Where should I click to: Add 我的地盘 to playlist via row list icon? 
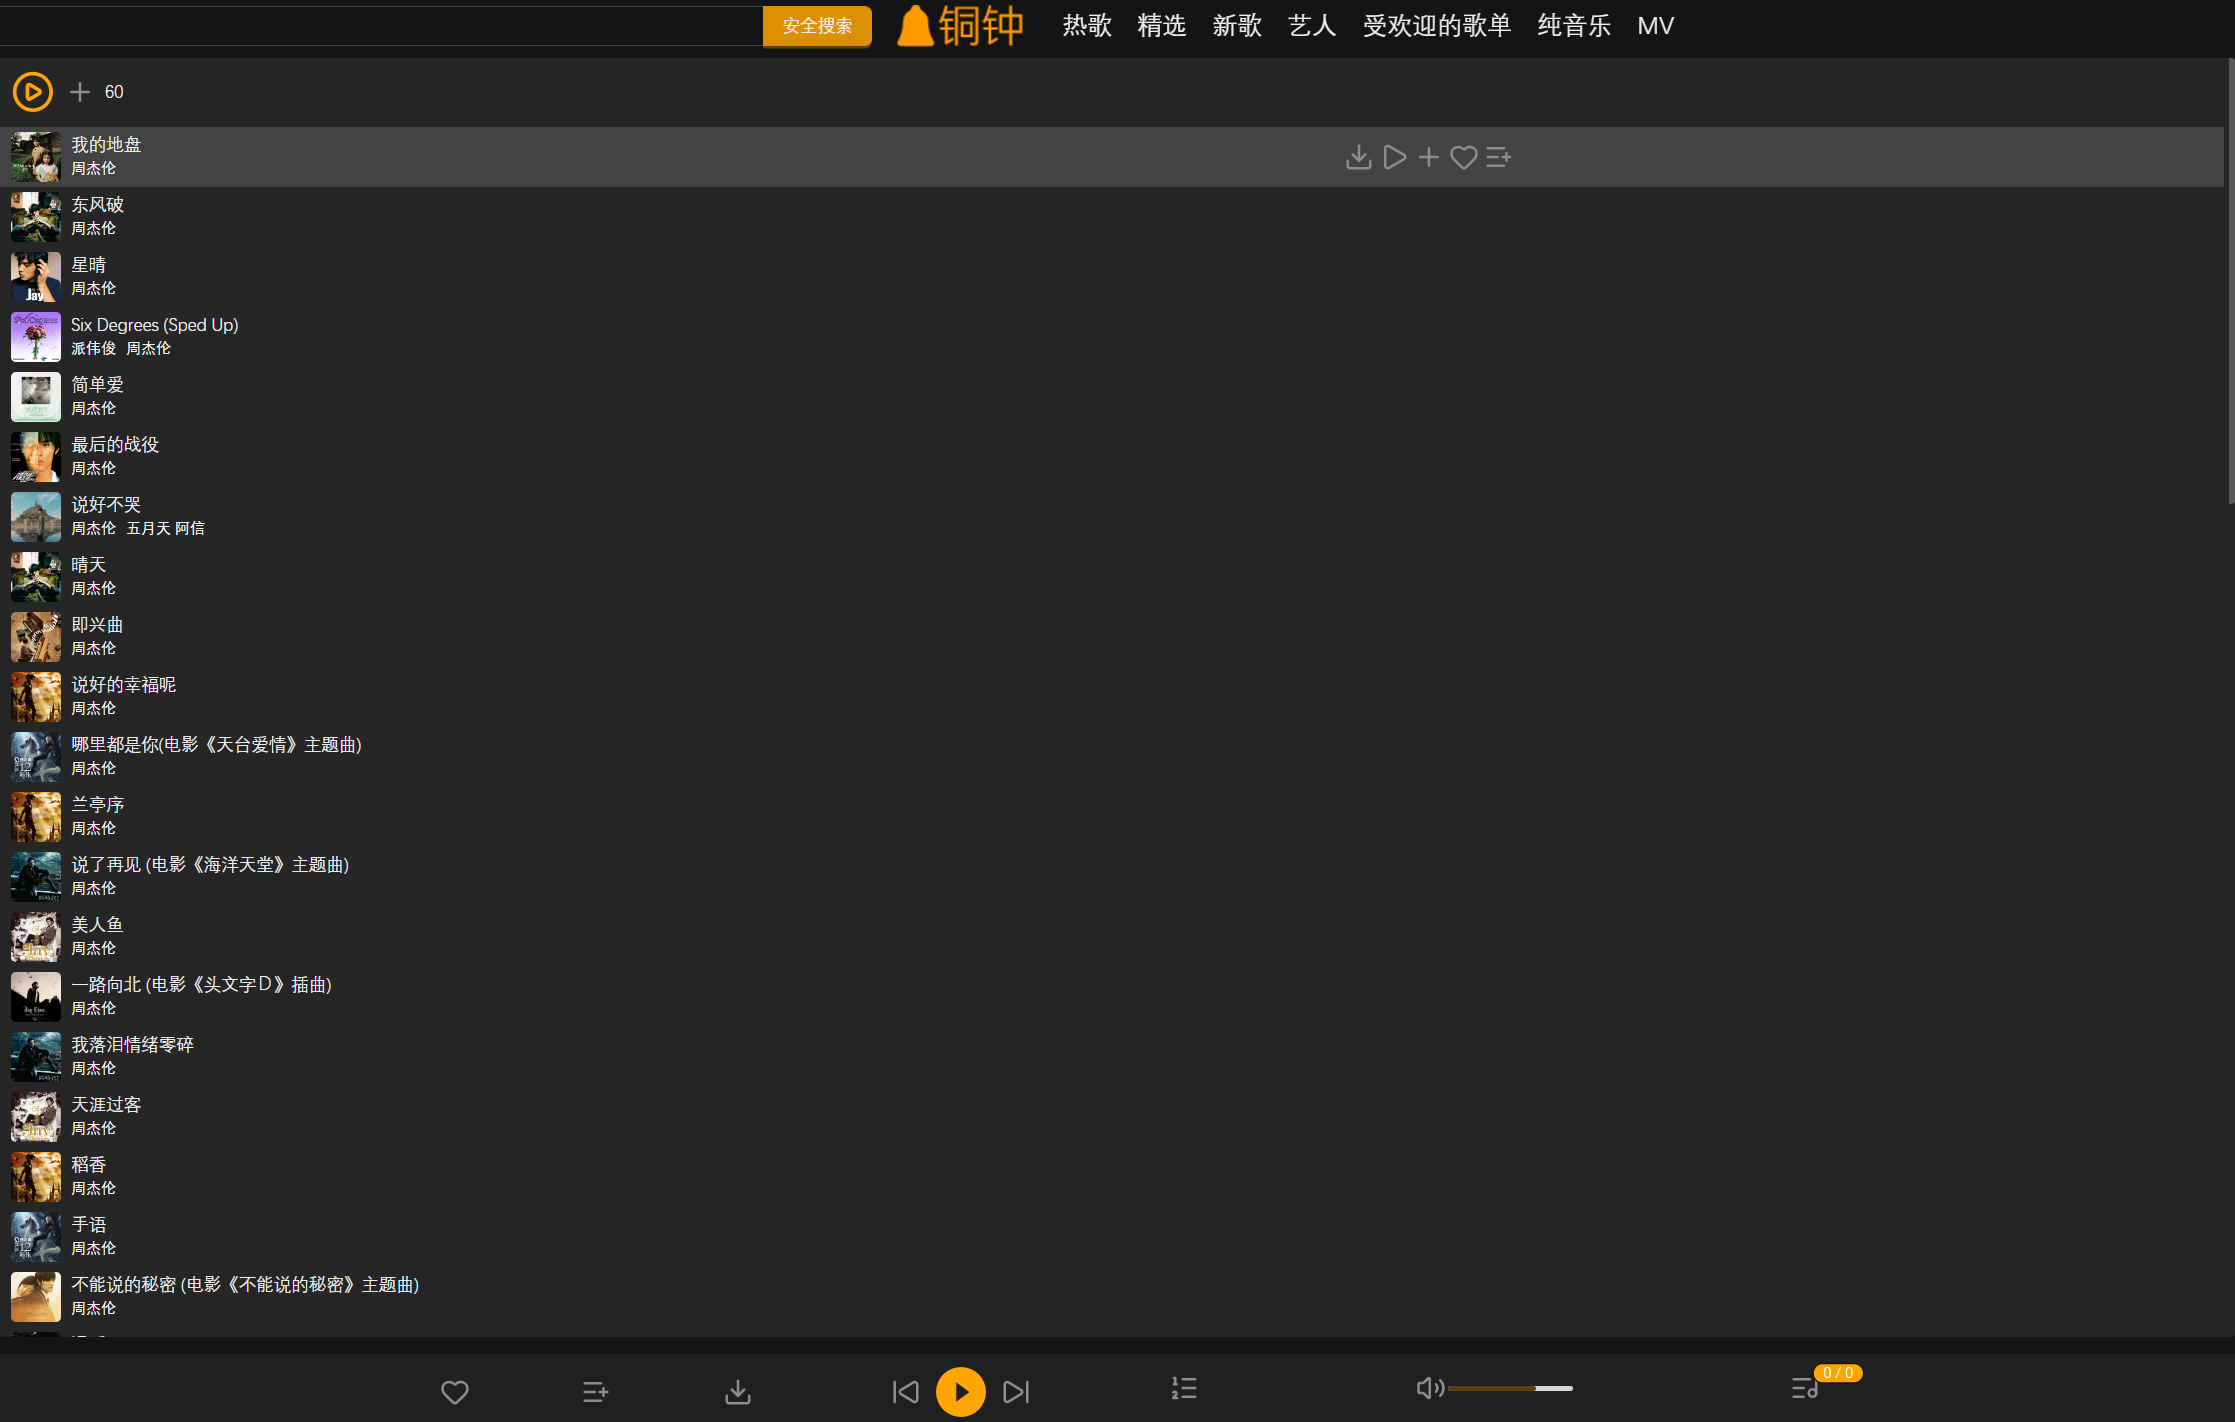[1498, 157]
